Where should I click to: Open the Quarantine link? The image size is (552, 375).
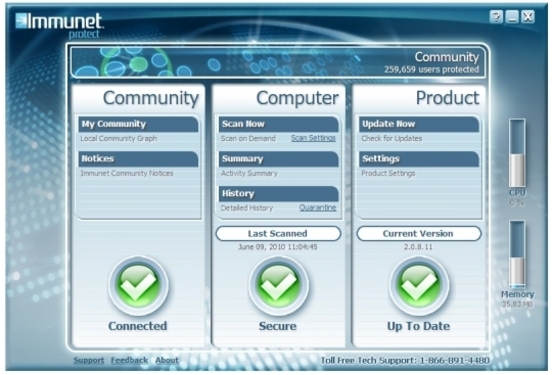click(x=318, y=208)
